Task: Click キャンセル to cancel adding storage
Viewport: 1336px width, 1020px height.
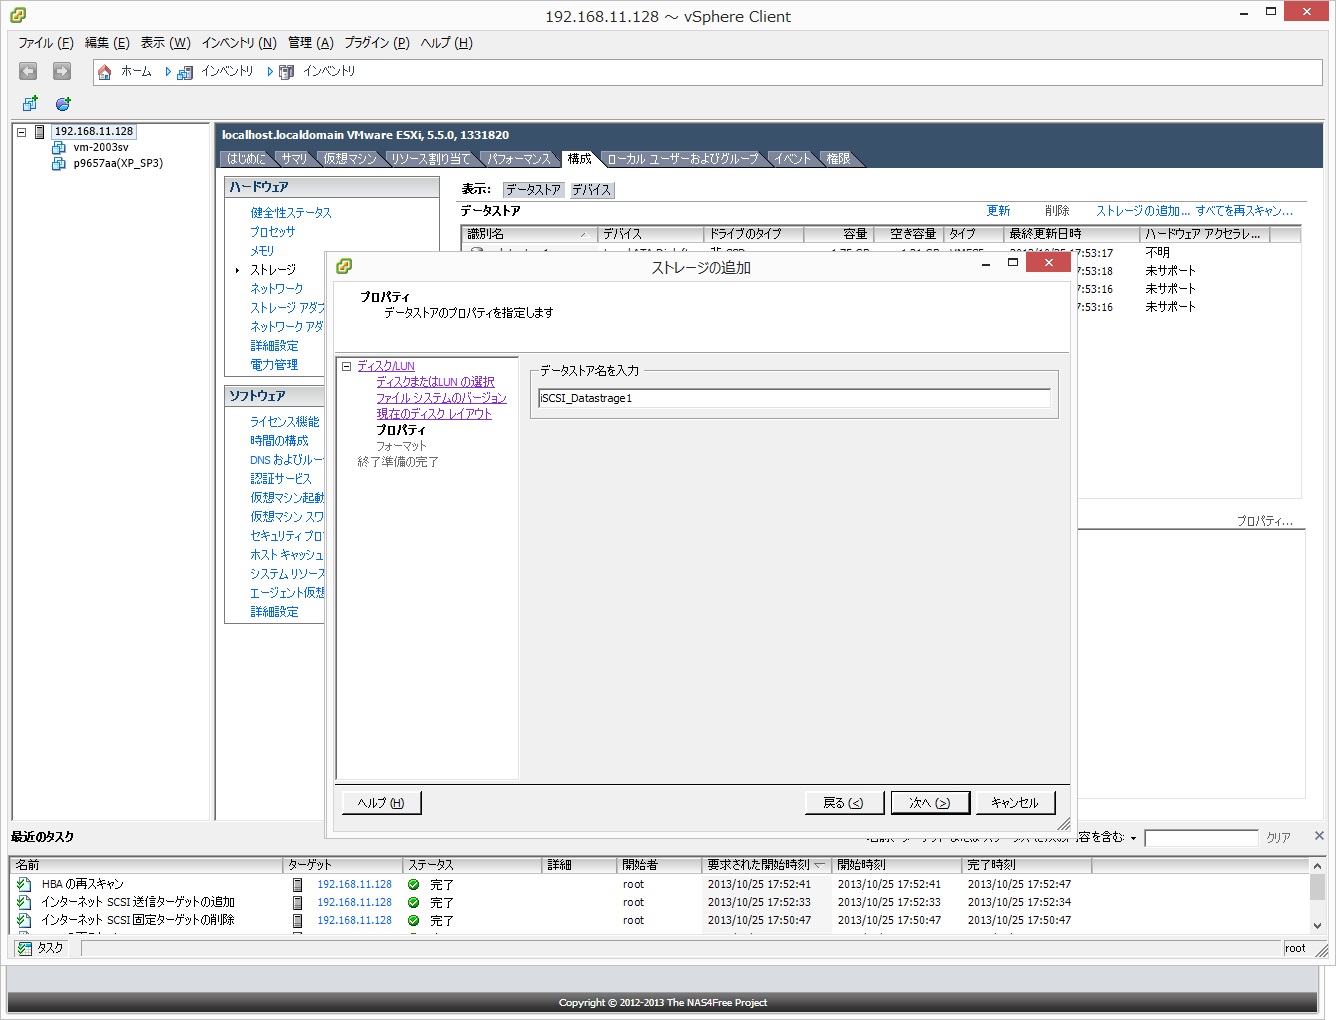Action: pyautogui.click(x=1015, y=803)
